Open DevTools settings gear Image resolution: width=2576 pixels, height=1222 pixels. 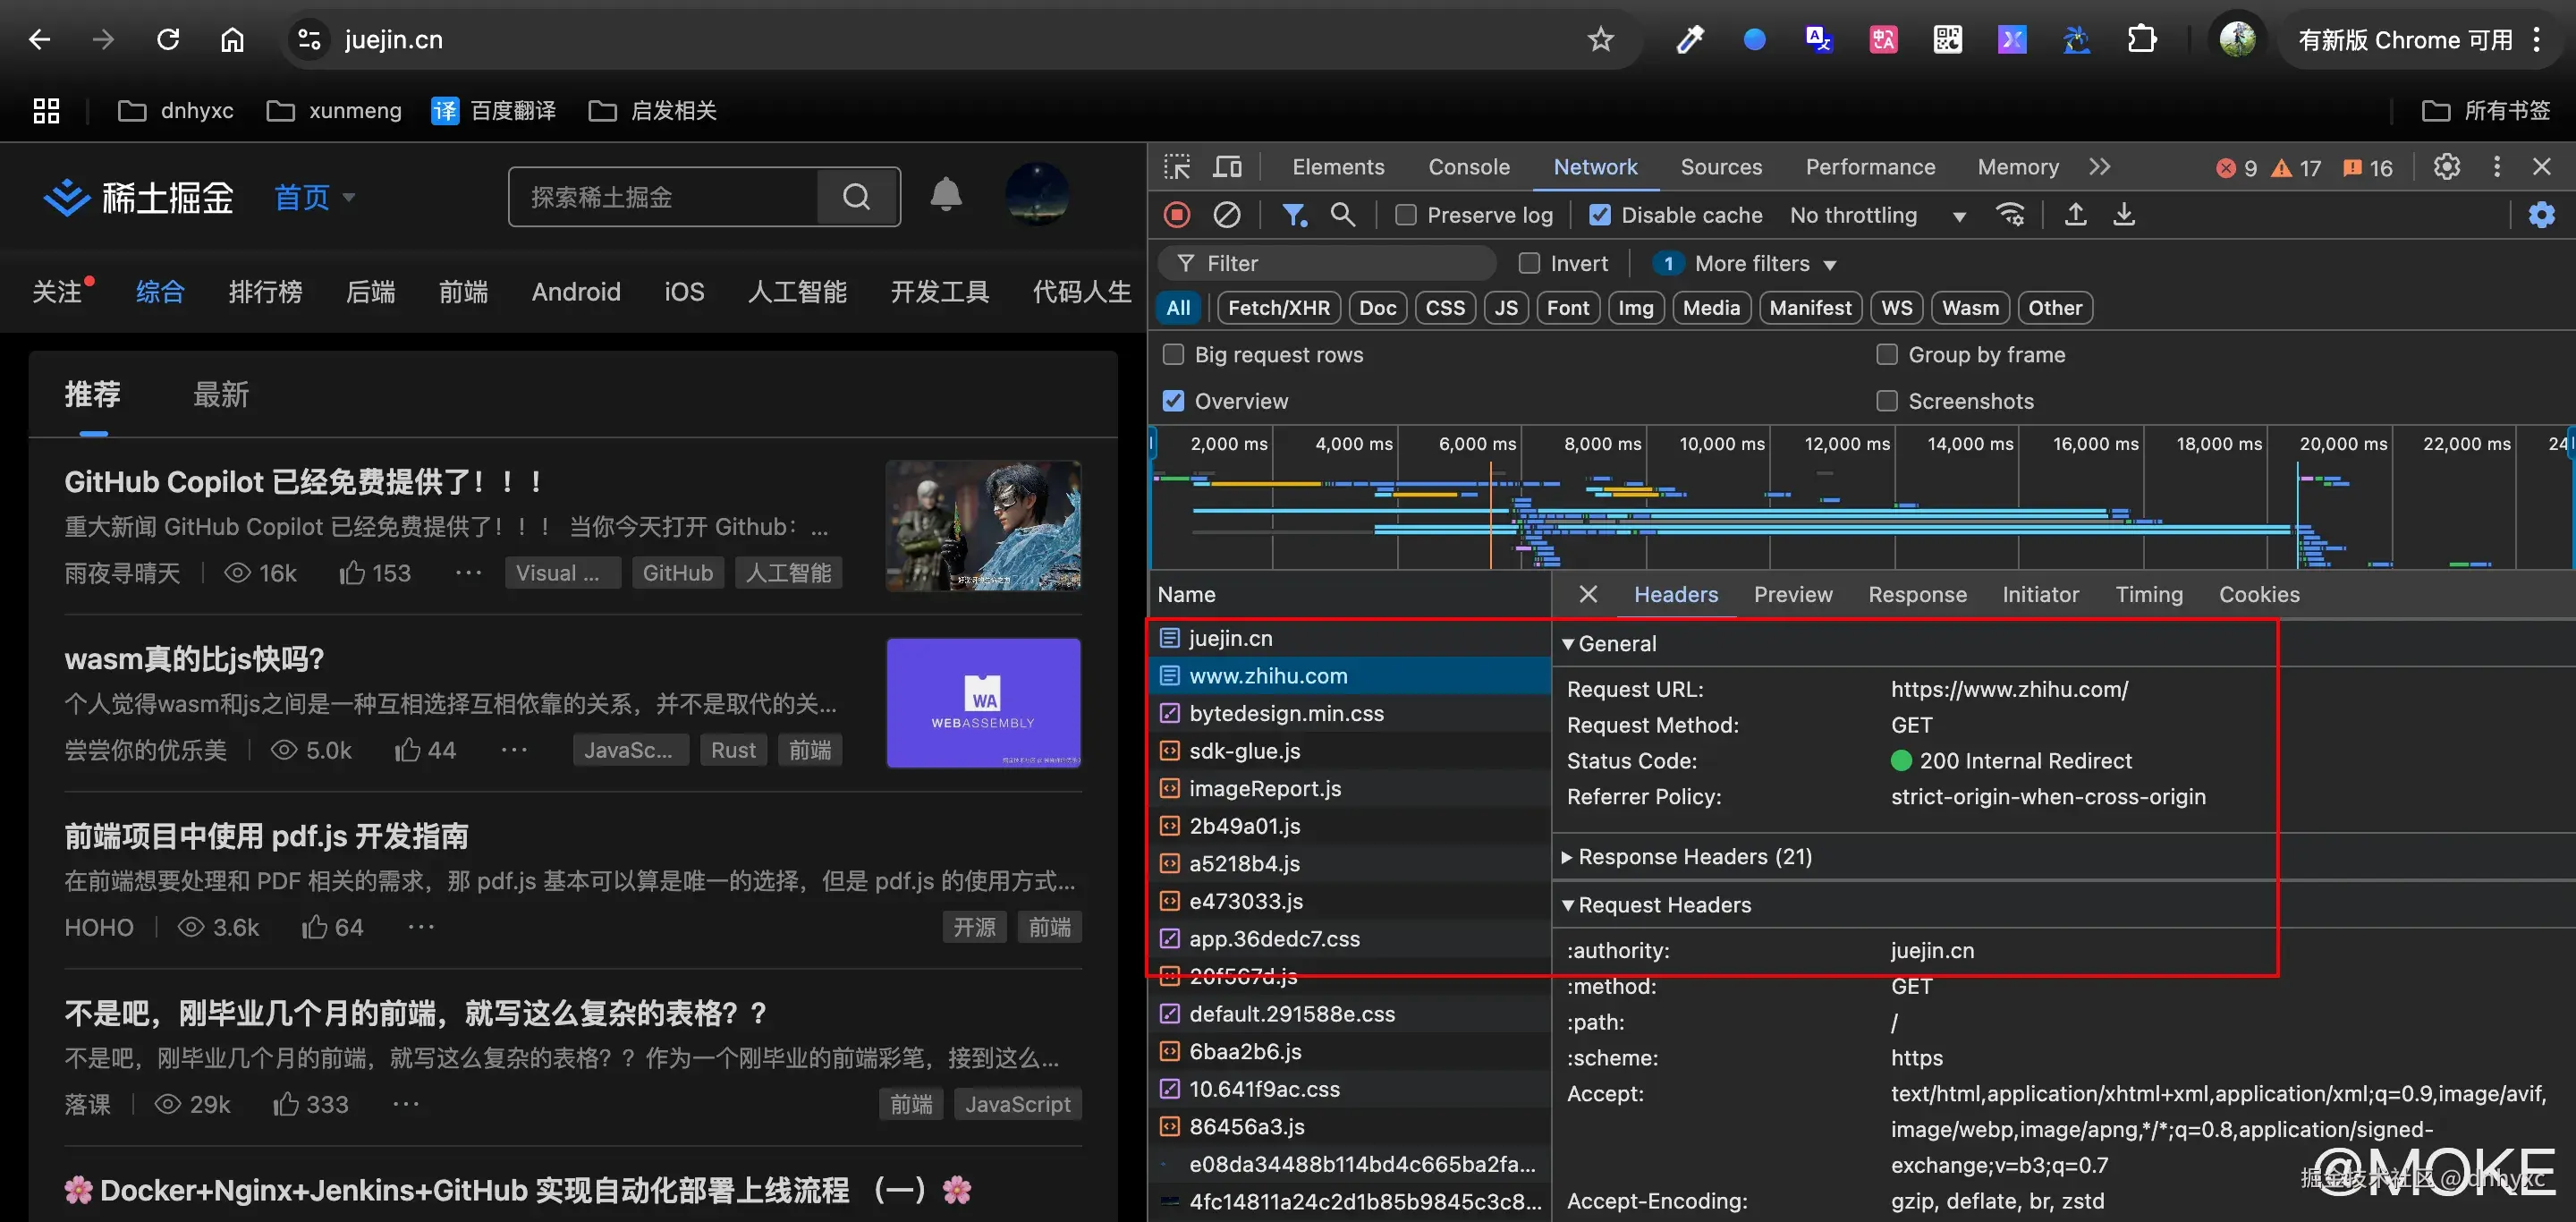pos(2446,167)
